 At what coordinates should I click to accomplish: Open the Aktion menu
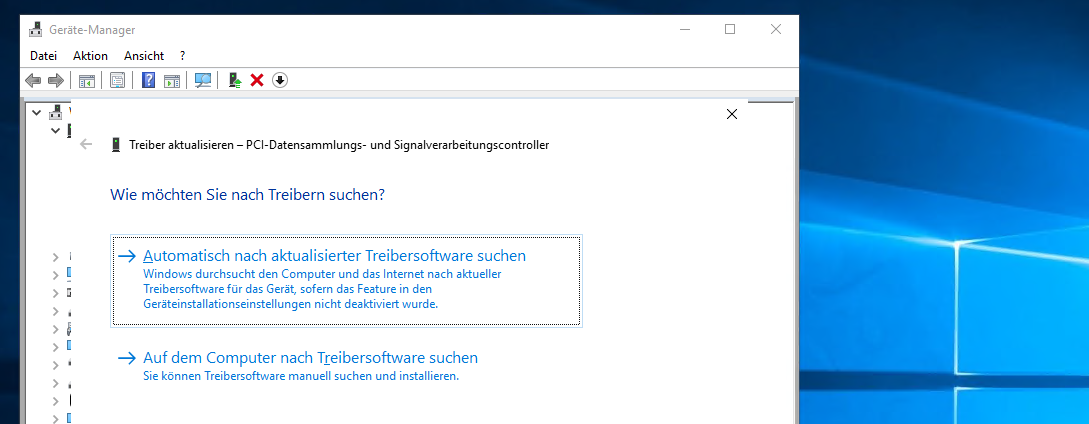pos(90,56)
